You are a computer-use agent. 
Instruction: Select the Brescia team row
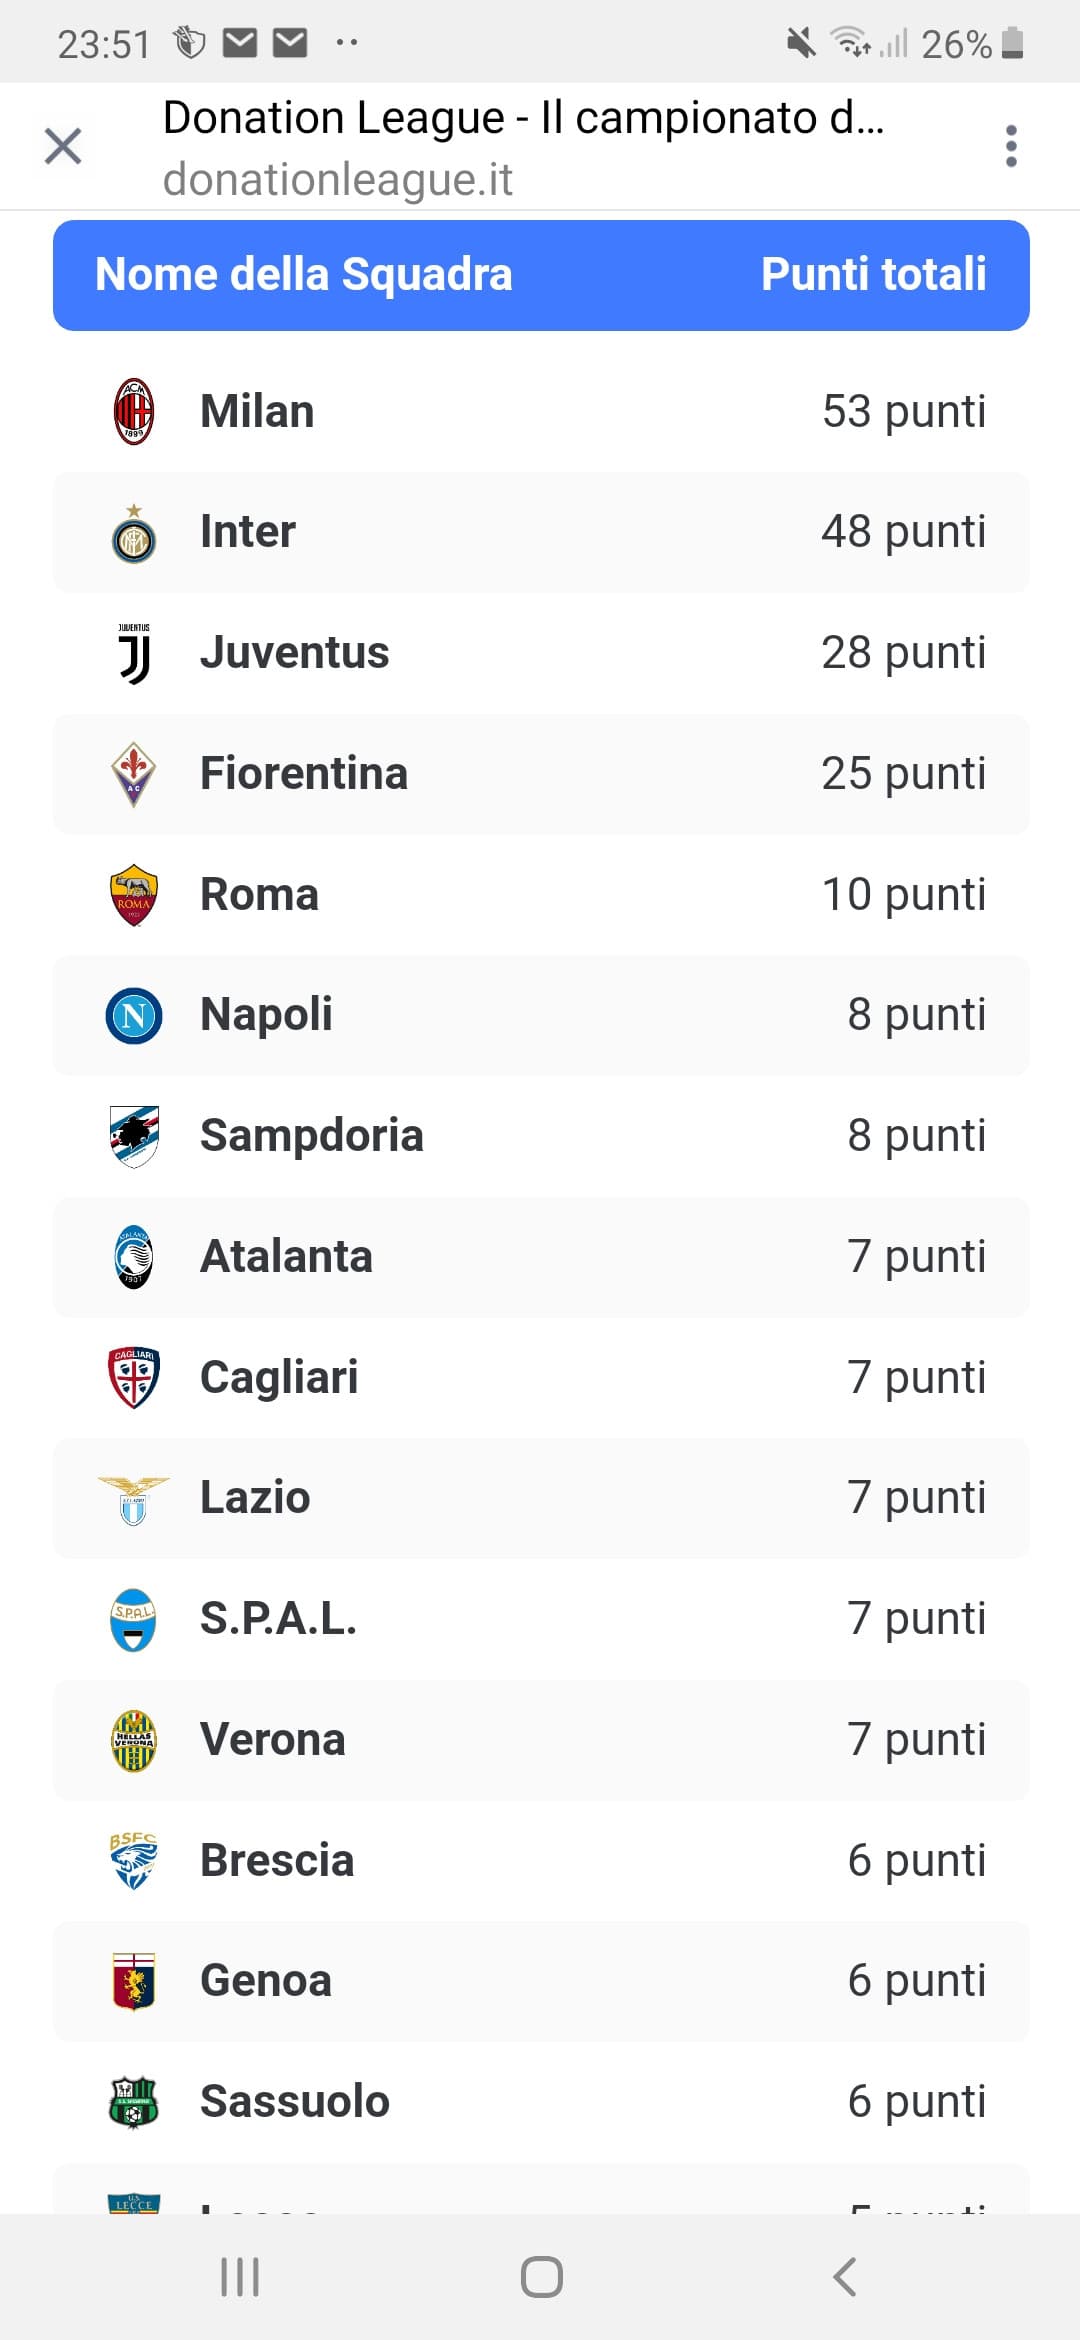point(541,1860)
